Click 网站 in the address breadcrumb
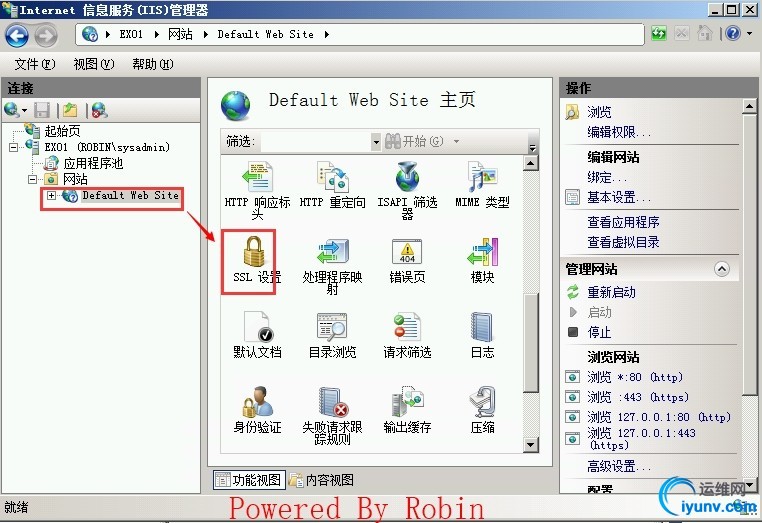 click(x=180, y=34)
